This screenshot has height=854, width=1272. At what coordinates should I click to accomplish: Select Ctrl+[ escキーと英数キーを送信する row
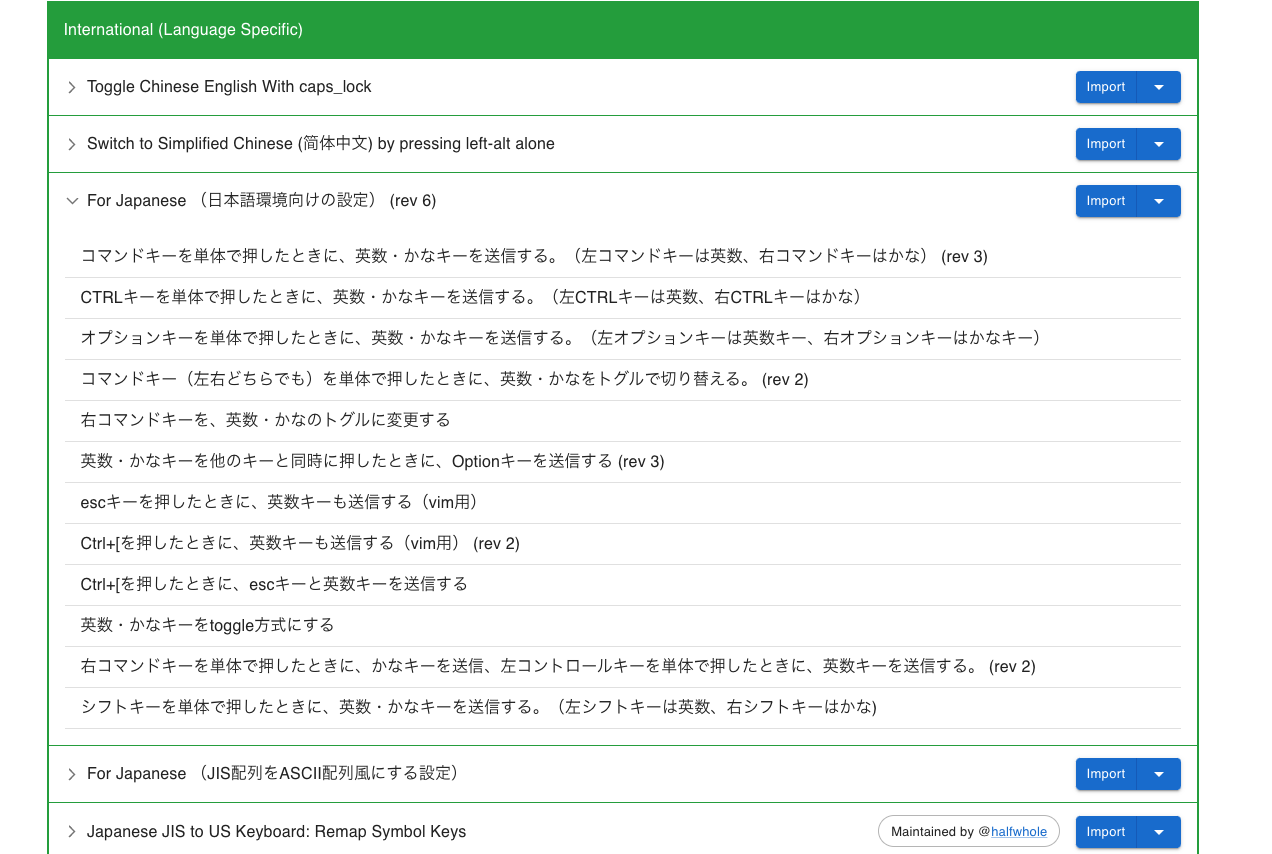[623, 585]
